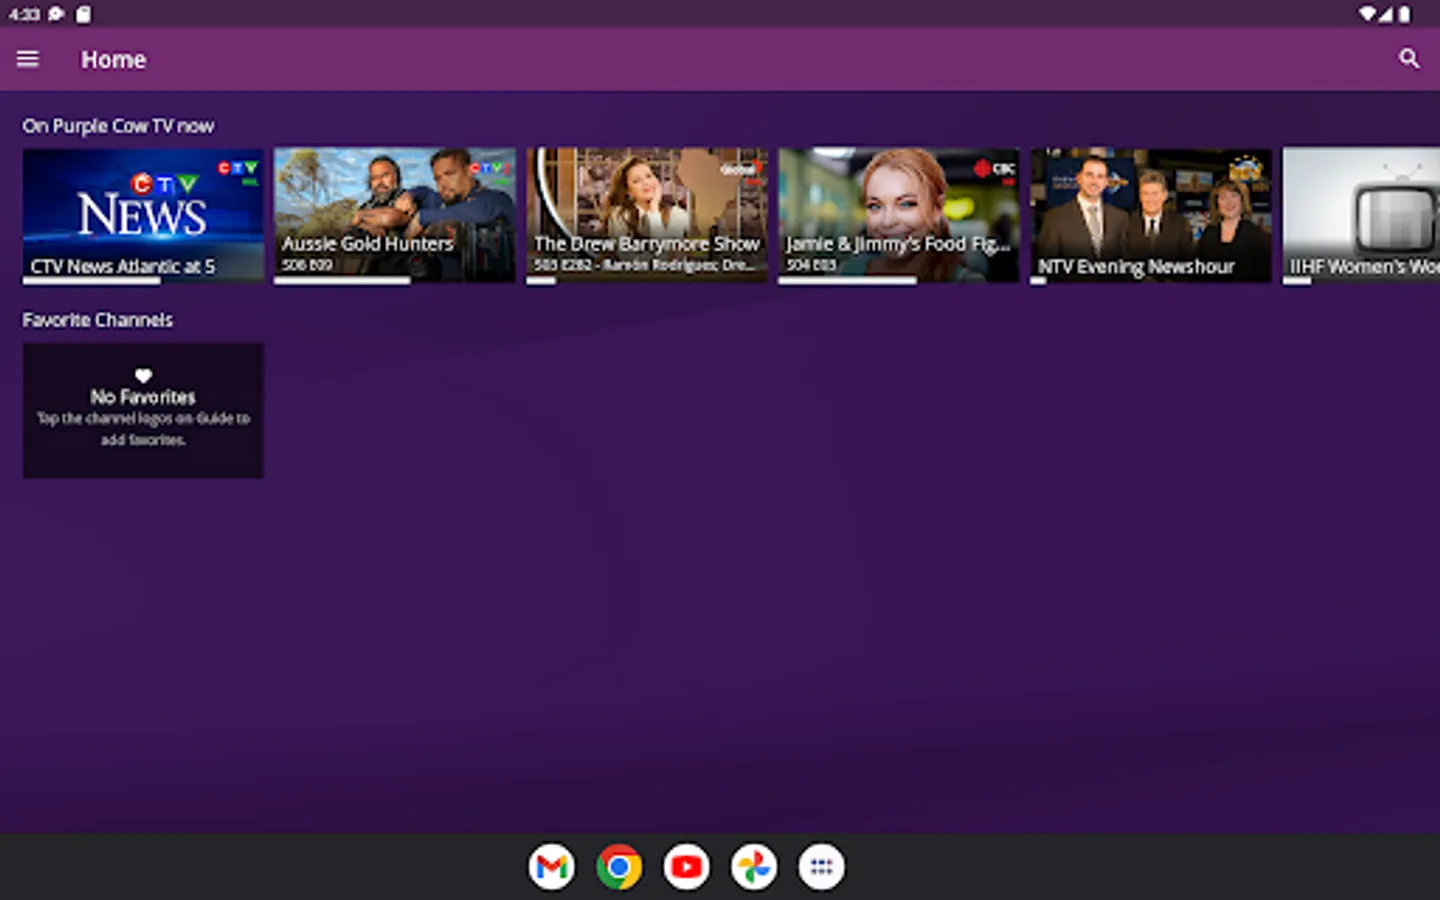
Task: Click the heart icon in No Favorites card
Action: pos(143,376)
